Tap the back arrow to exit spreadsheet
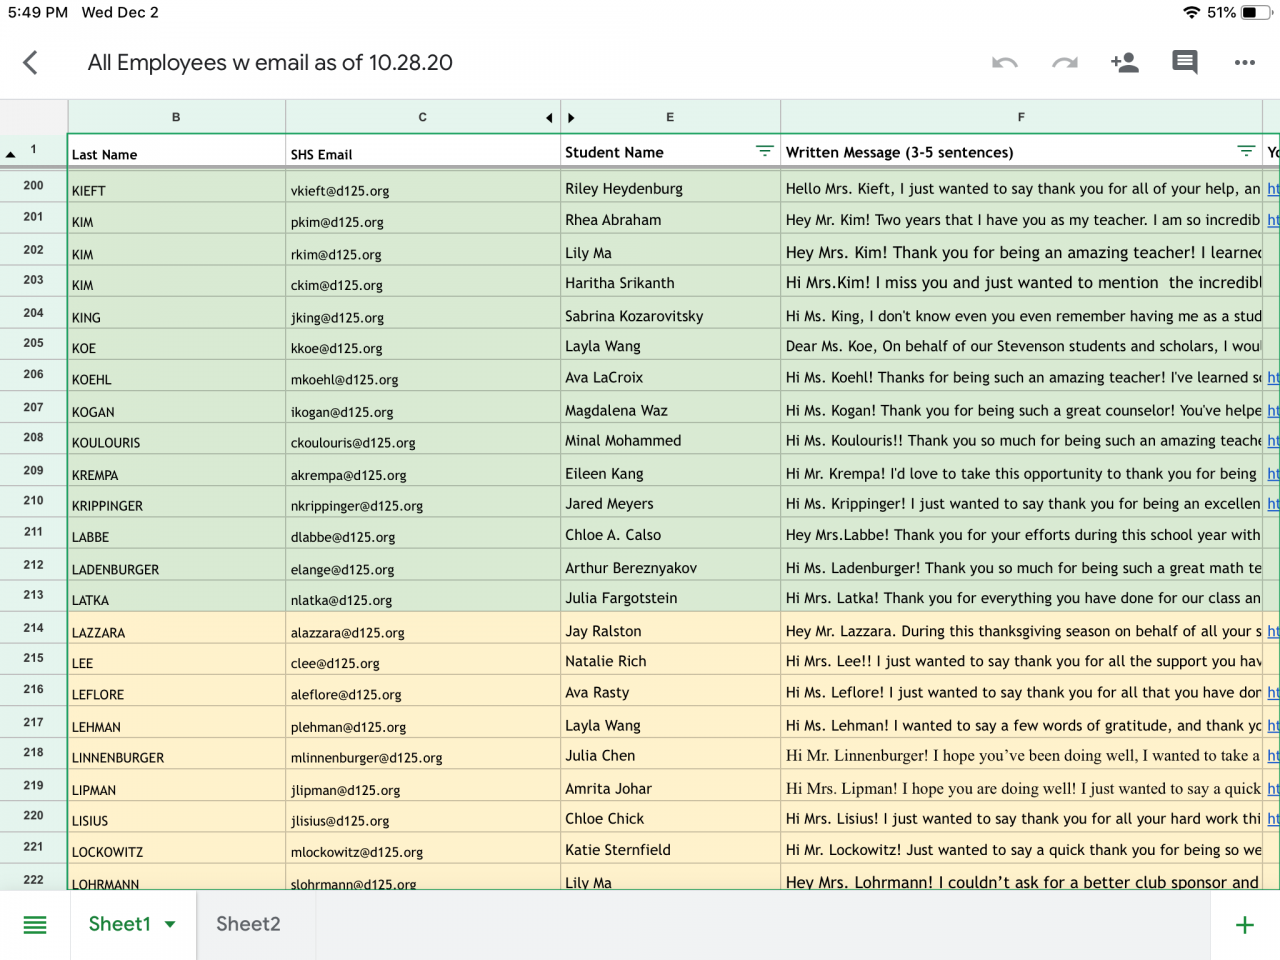This screenshot has width=1280, height=960. click(x=30, y=63)
